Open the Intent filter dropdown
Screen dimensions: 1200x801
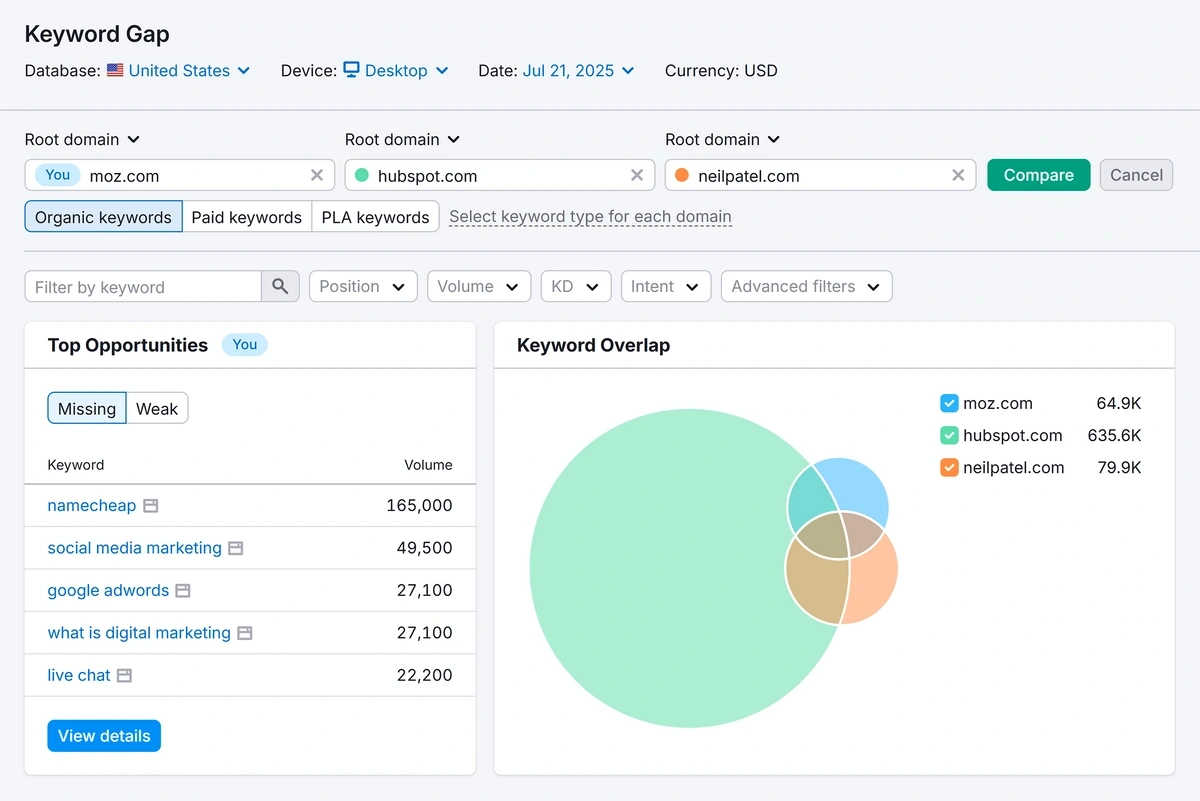tap(666, 287)
